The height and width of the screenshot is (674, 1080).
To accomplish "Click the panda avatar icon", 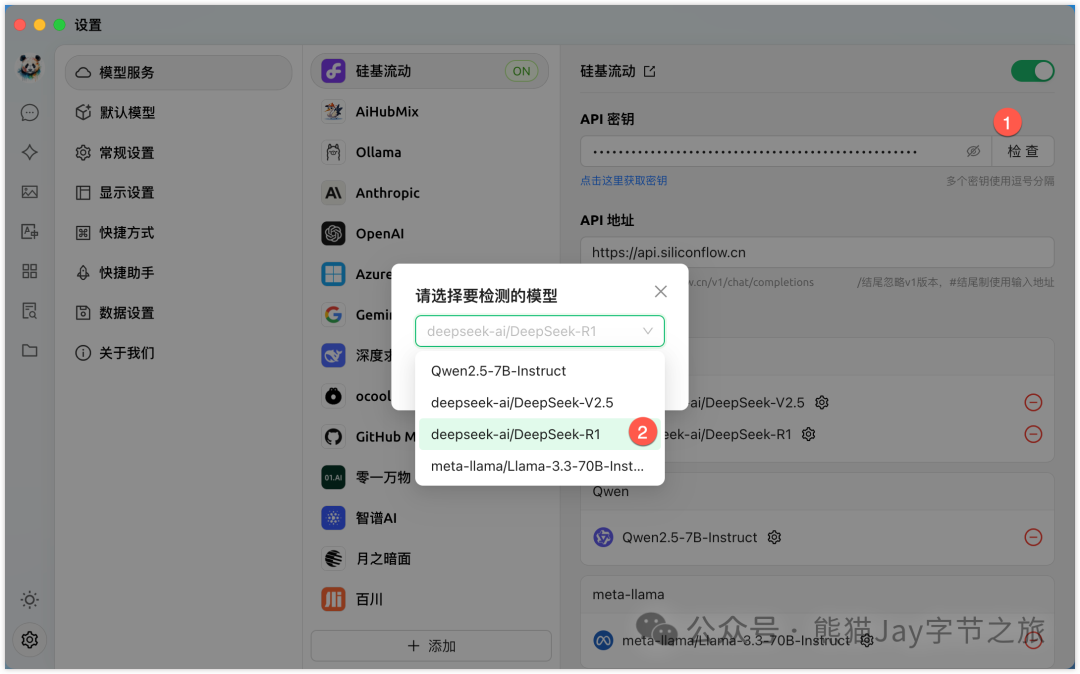I will [x=30, y=67].
